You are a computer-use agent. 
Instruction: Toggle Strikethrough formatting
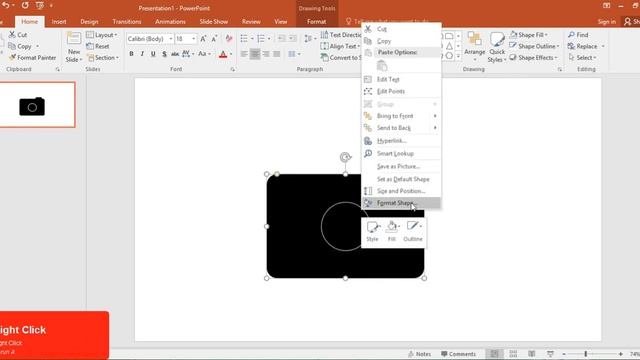(175, 54)
